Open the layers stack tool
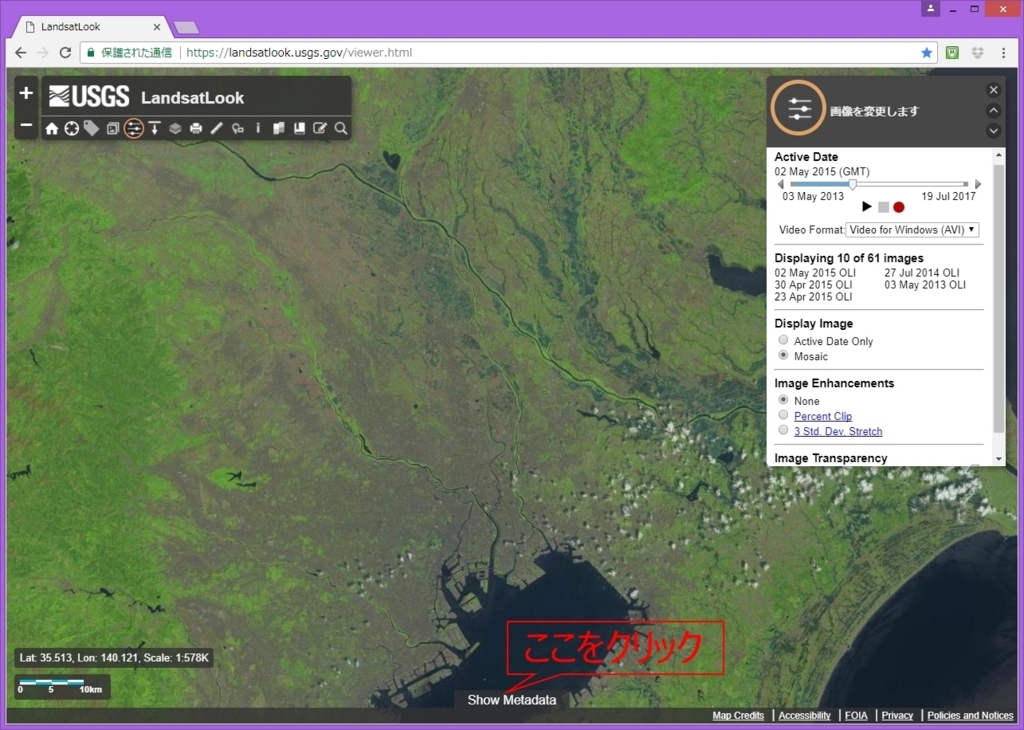The height and width of the screenshot is (730, 1024). click(175, 129)
